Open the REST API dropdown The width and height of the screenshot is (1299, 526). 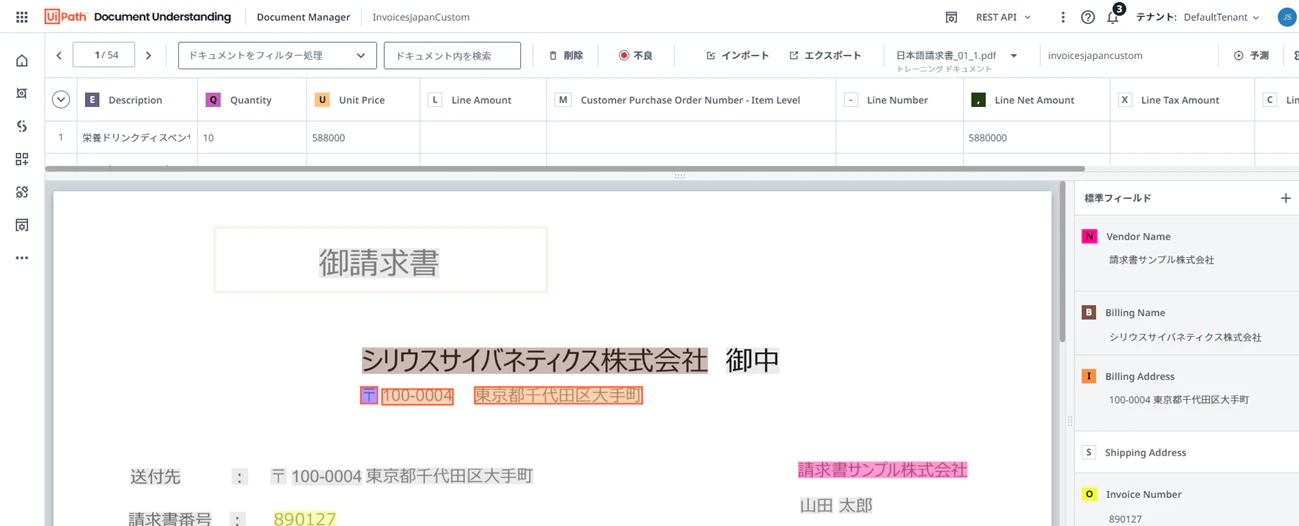click(x=1003, y=17)
